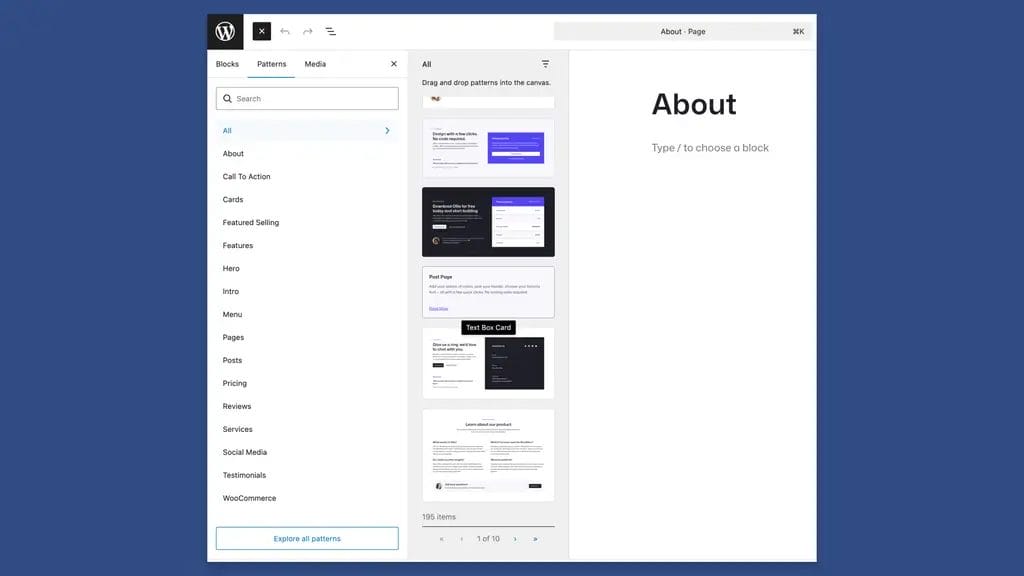1024x576 pixels.
Task: Click the magnifier icon in the search box
Action: click(x=230, y=98)
